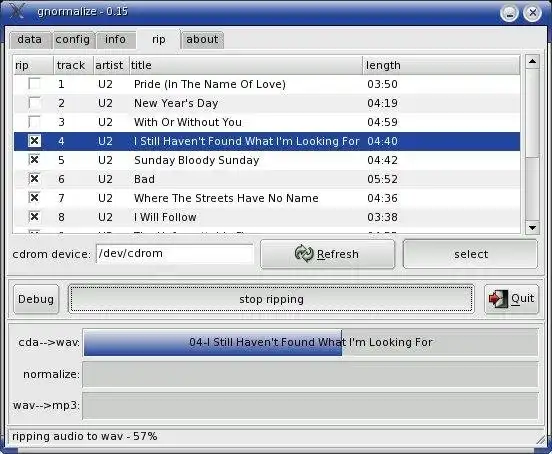Click the 'gnormalize - 0.15' window title

click(83, 11)
